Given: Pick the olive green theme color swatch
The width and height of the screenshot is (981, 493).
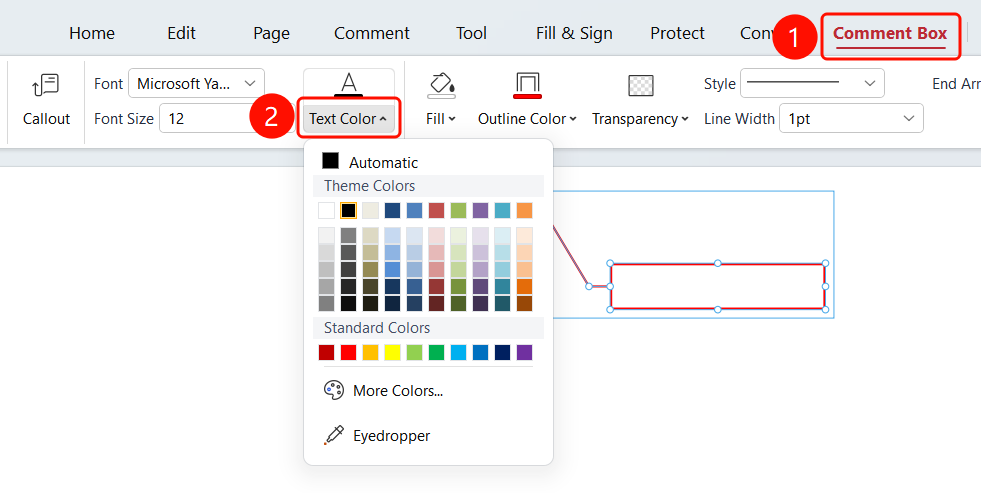Looking at the screenshot, I should (459, 210).
